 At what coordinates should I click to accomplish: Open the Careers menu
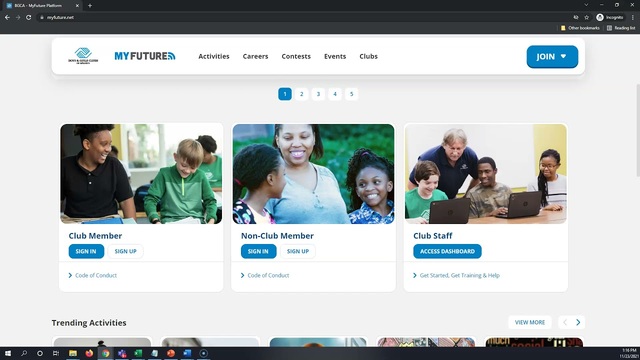pos(256,56)
